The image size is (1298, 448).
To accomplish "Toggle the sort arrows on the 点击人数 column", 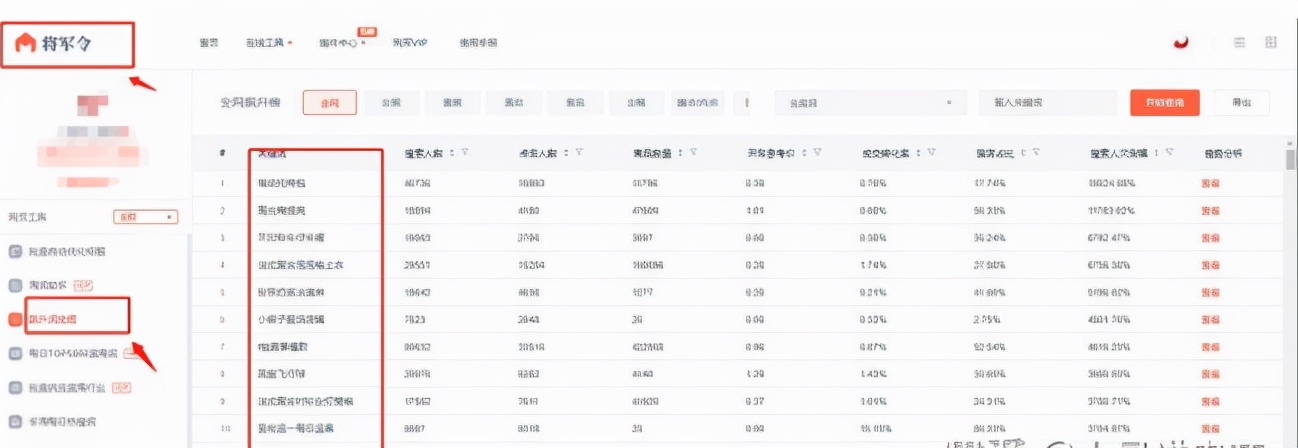I will (x=565, y=153).
